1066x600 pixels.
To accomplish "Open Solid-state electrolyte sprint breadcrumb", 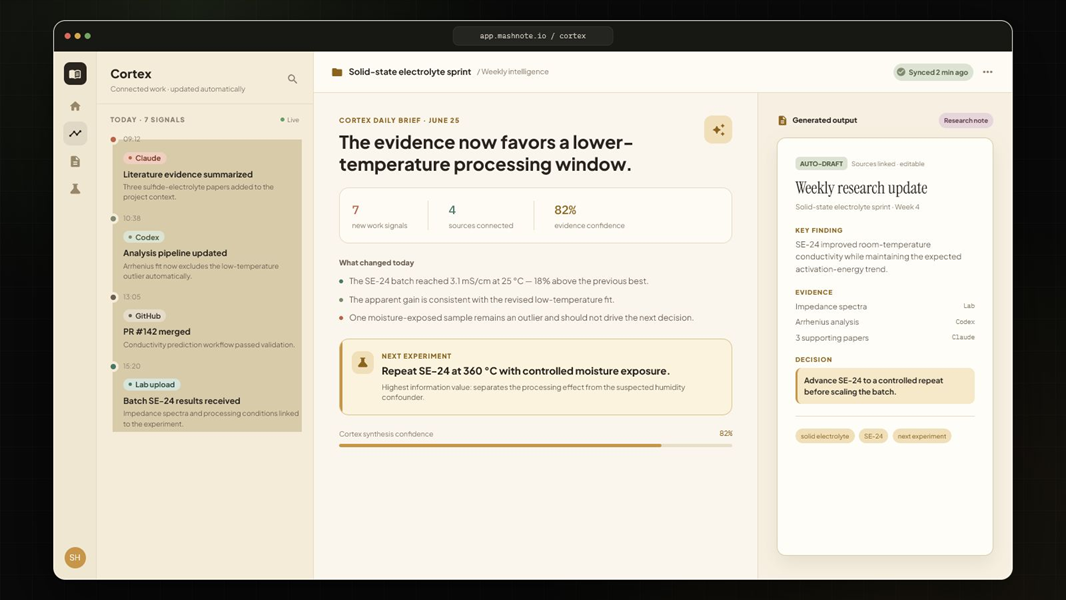I will click(410, 72).
